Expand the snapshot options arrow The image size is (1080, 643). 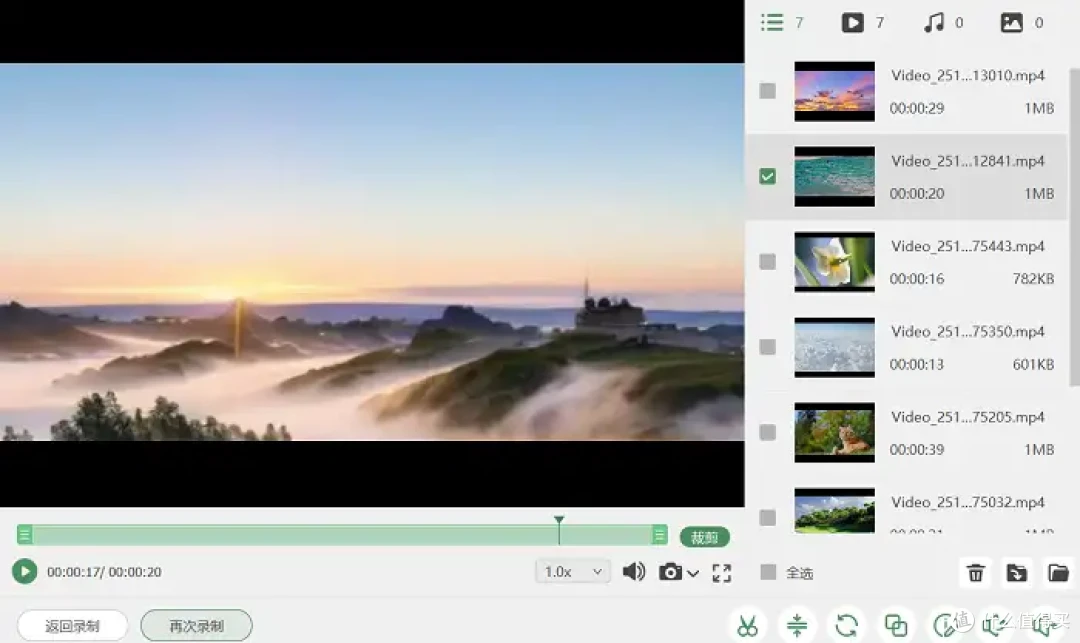coord(693,573)
